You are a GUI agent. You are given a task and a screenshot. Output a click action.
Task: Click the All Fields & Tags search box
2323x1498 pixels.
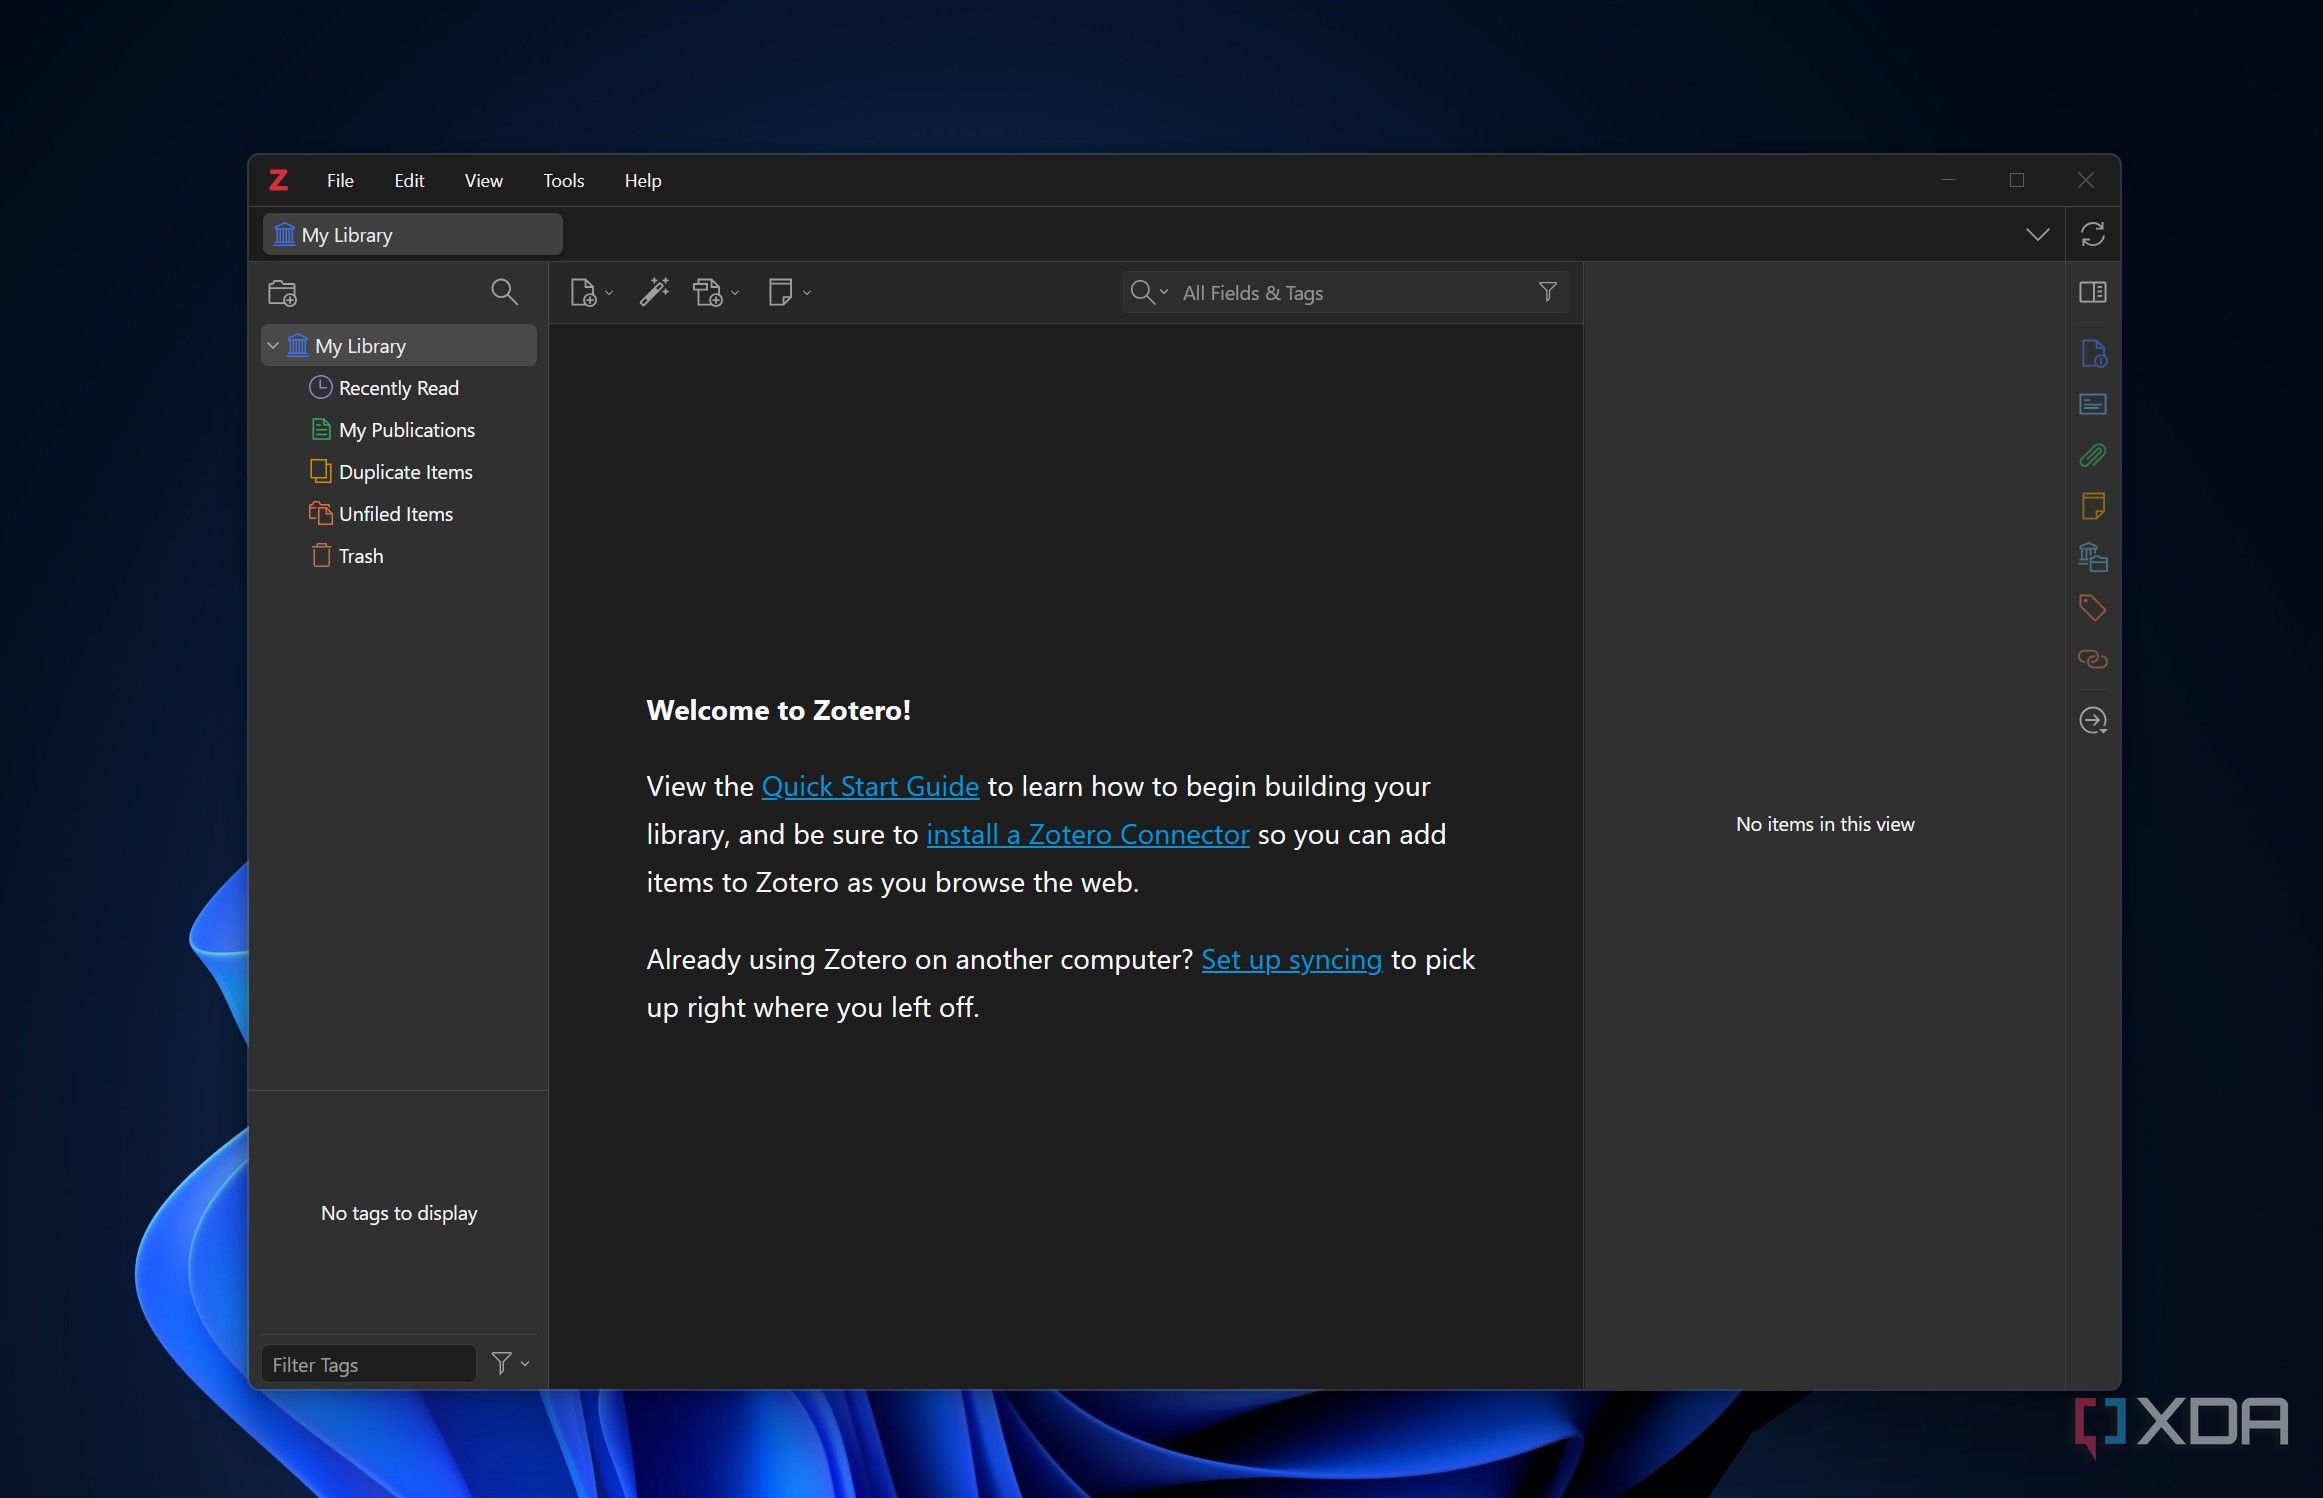(x=1346, y=293)
